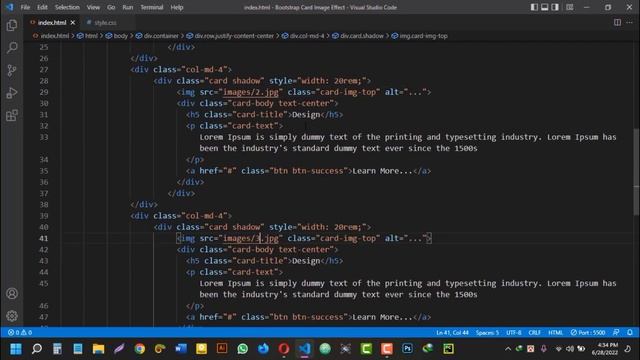Open the View menu
This screenshot has height=360, width=640.
point(93,7)
